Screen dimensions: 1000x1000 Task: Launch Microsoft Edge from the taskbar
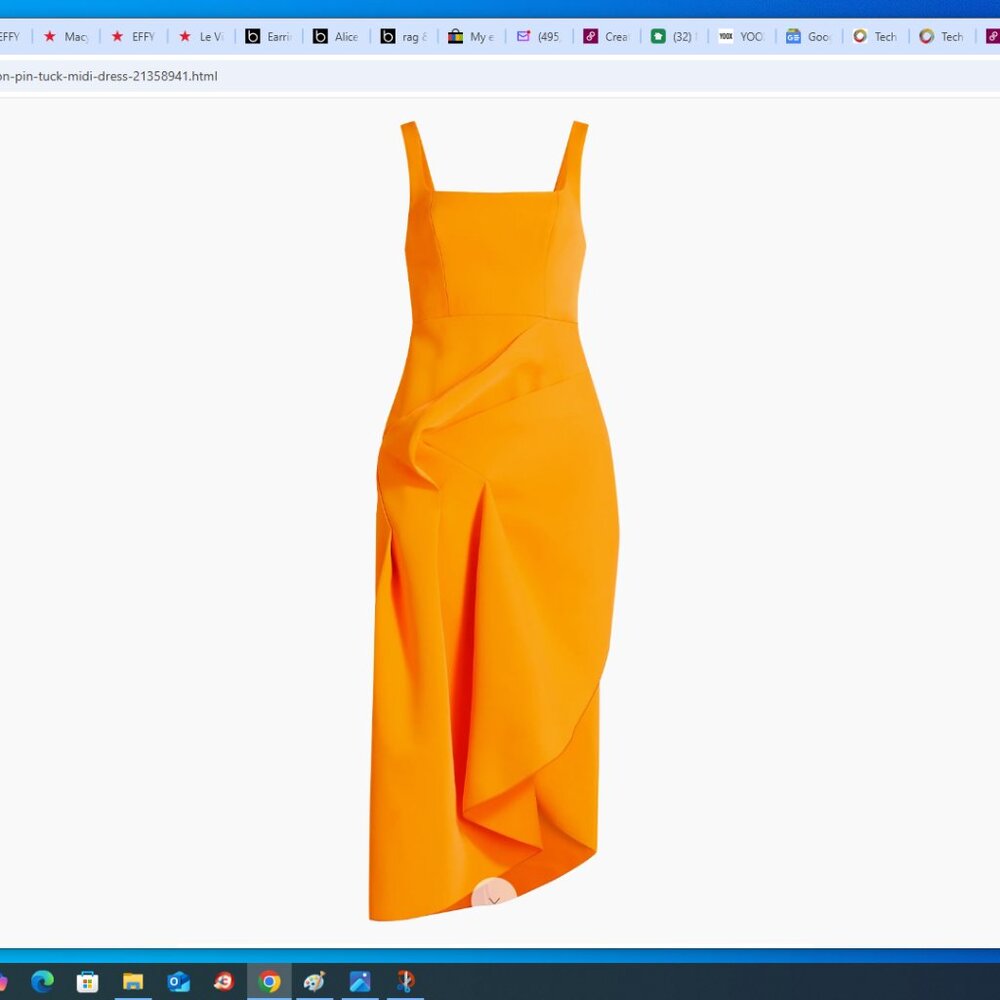41,981
